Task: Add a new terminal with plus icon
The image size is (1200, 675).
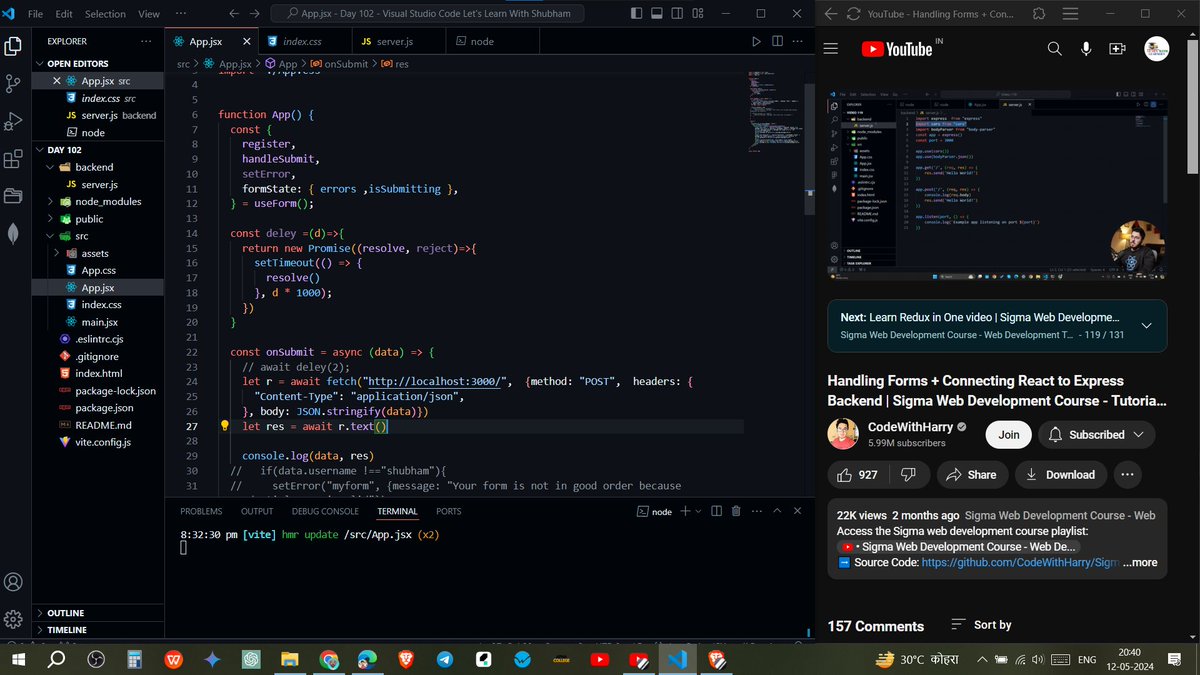Action: click(685, 511)
